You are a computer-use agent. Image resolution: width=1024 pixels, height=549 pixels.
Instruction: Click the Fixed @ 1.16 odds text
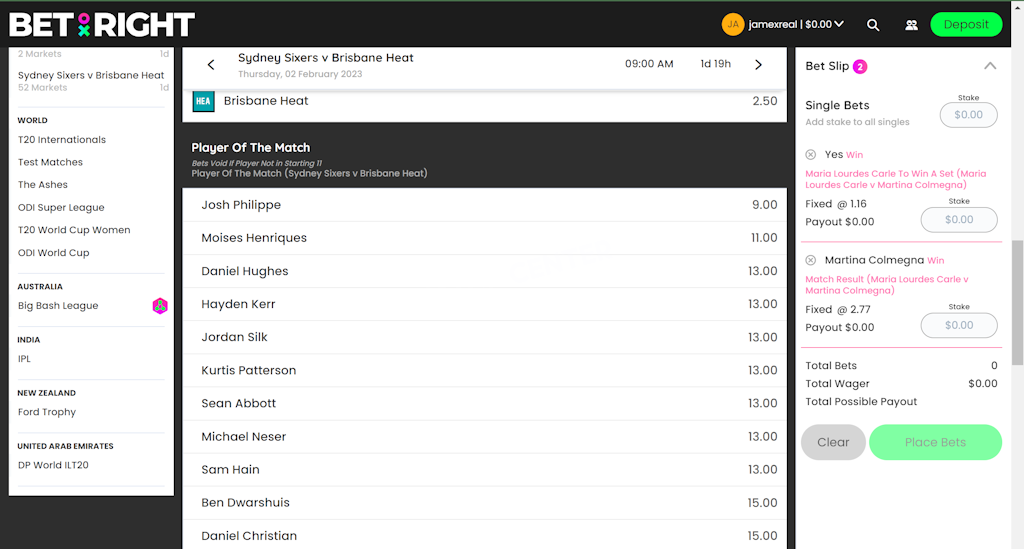click(836, 204)
